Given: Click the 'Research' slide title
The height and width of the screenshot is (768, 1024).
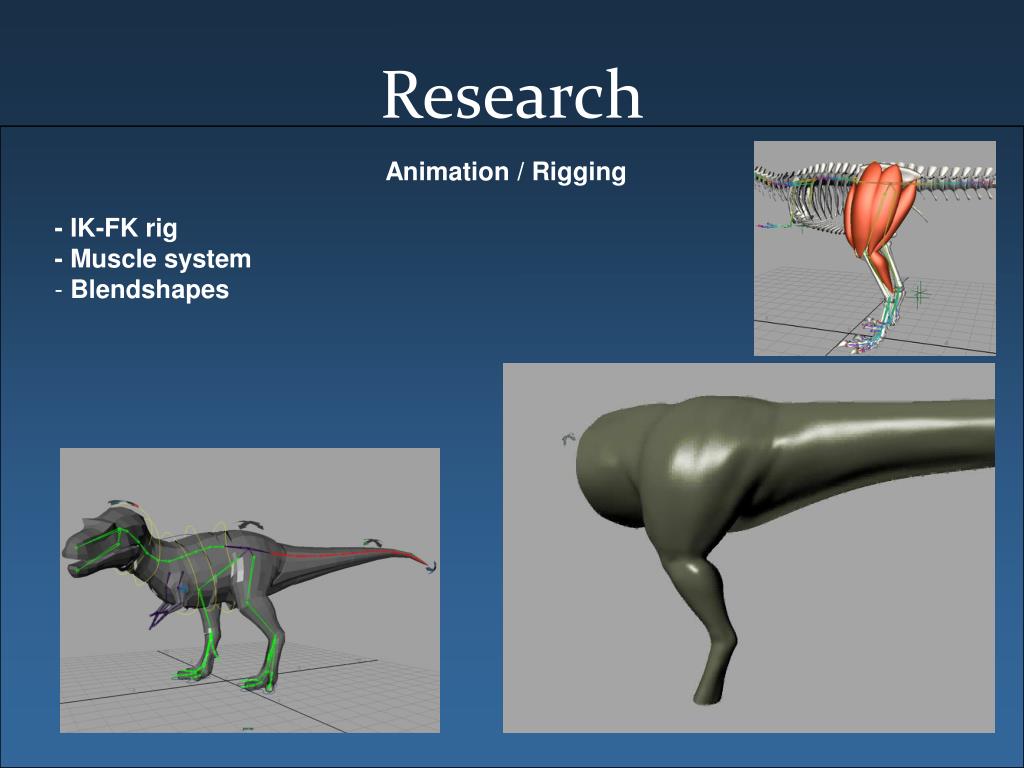Looking at the screenshot, I should click(512, 95).
